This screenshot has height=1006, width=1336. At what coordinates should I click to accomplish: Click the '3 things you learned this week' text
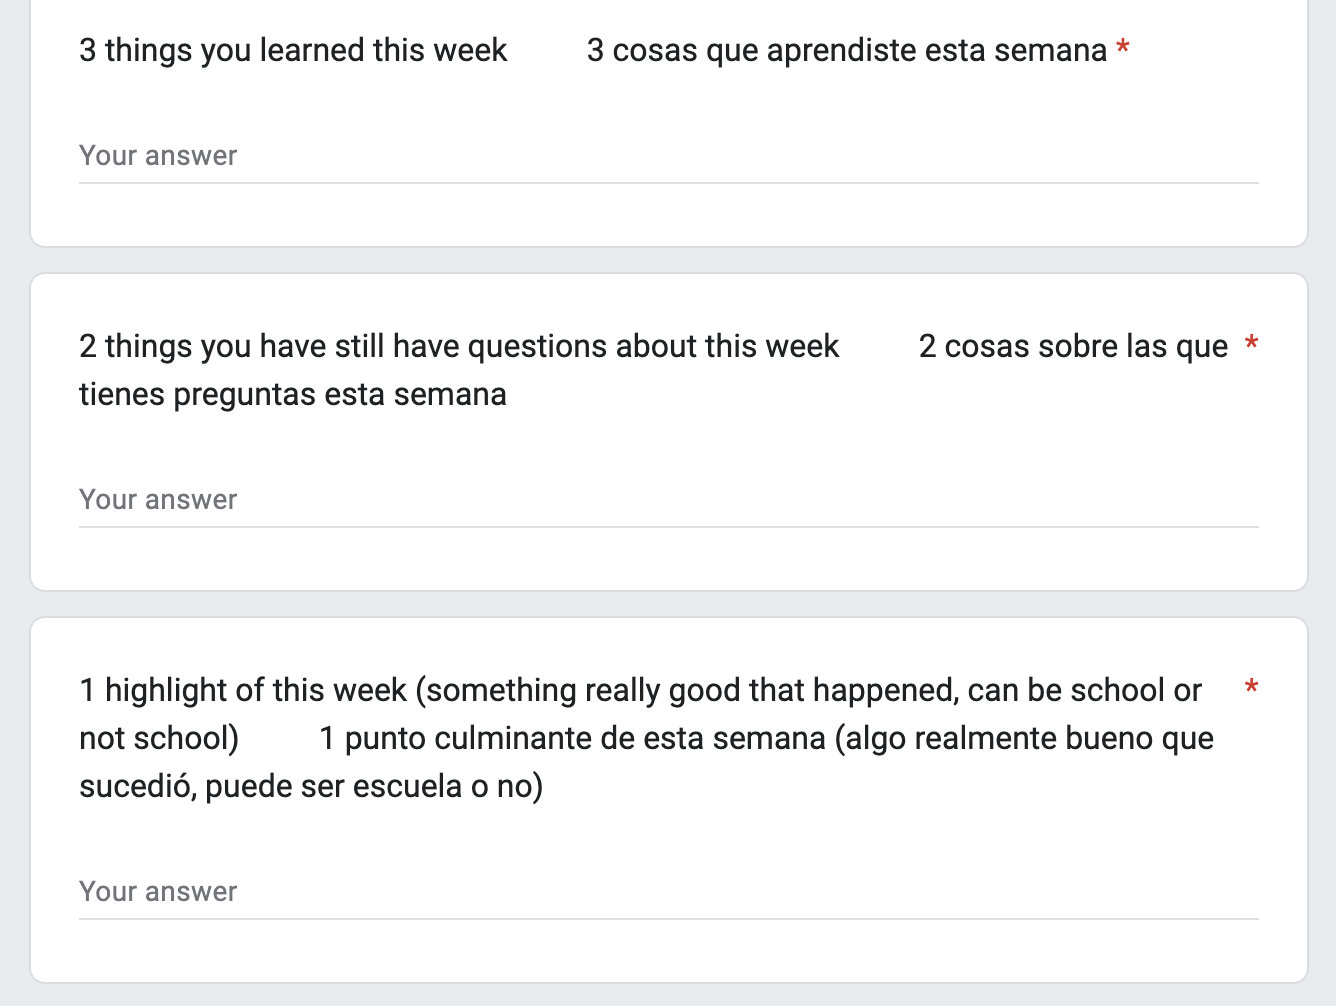tap(293, 50)
